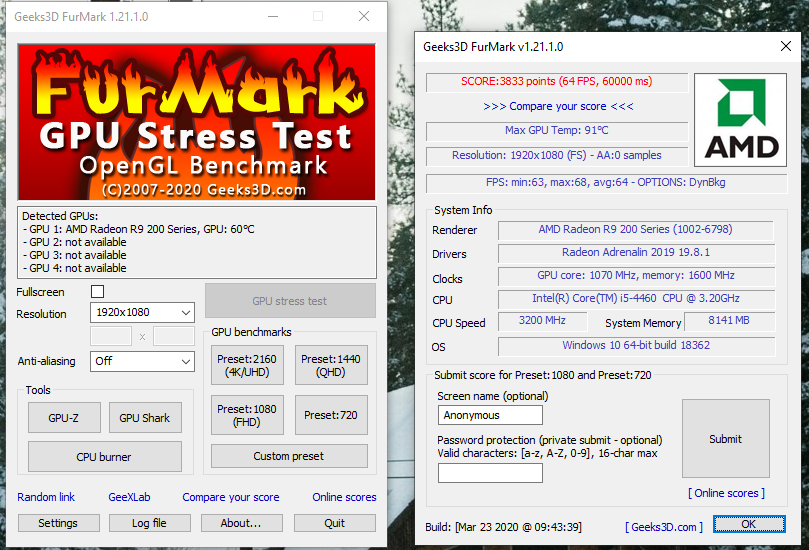Viewport: 809px width, 550px height.
Task: Open the [ Geeks3D.com ] link
Action: (x=664, y=527)
